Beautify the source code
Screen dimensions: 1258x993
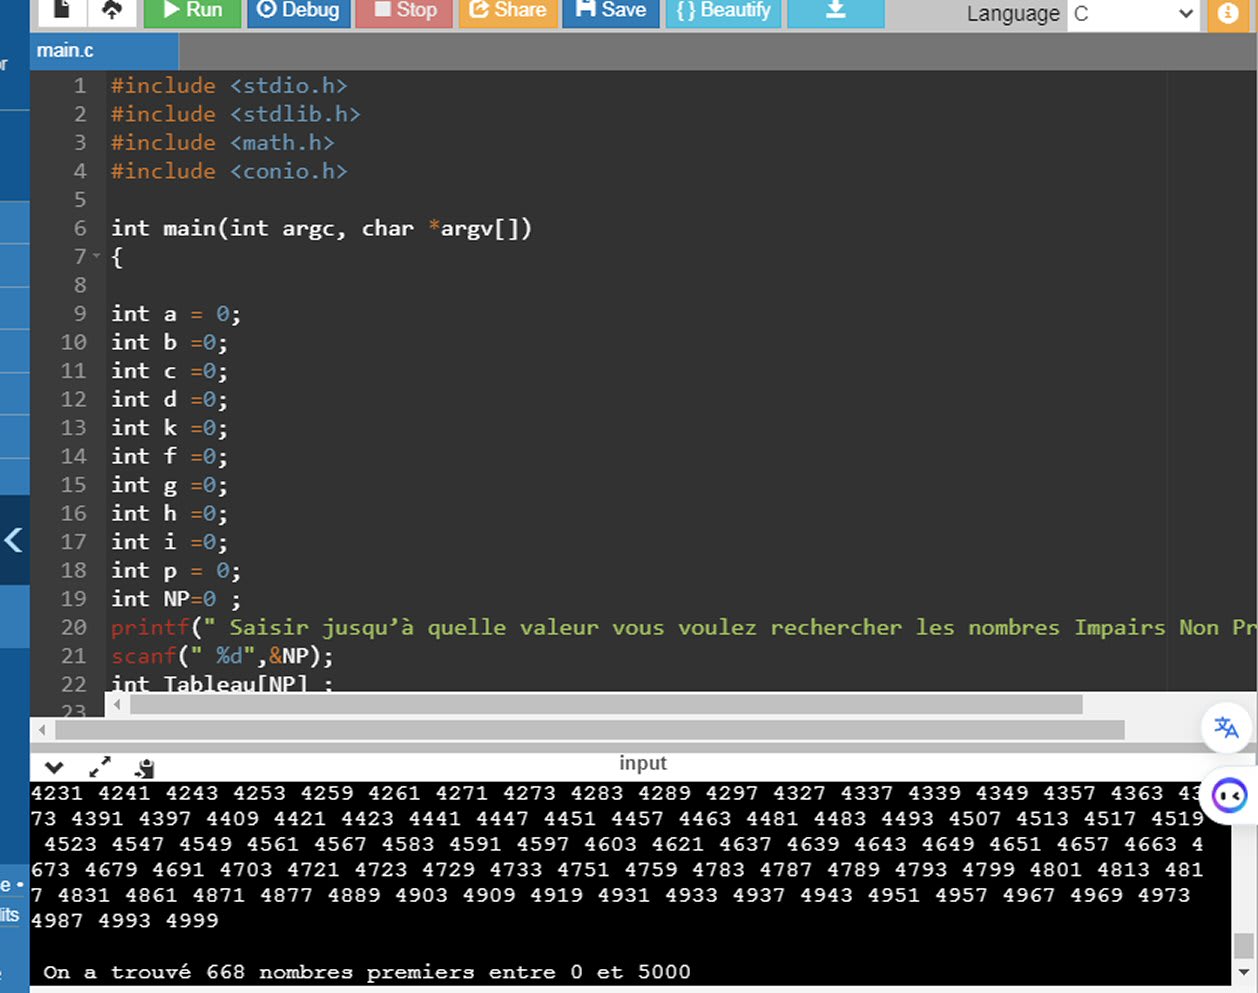723,10
